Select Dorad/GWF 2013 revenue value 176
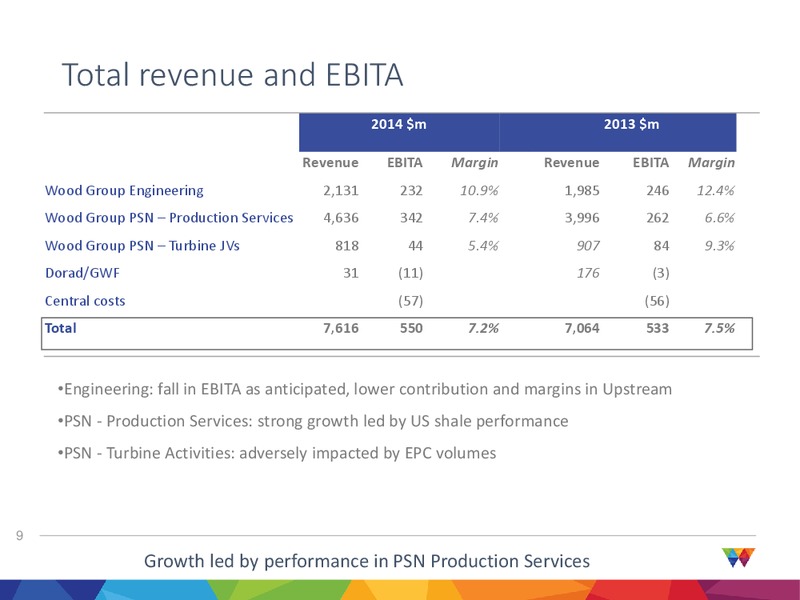Viewport: 800px width, 600px height. pyautogui.click(x=588, y=273)
